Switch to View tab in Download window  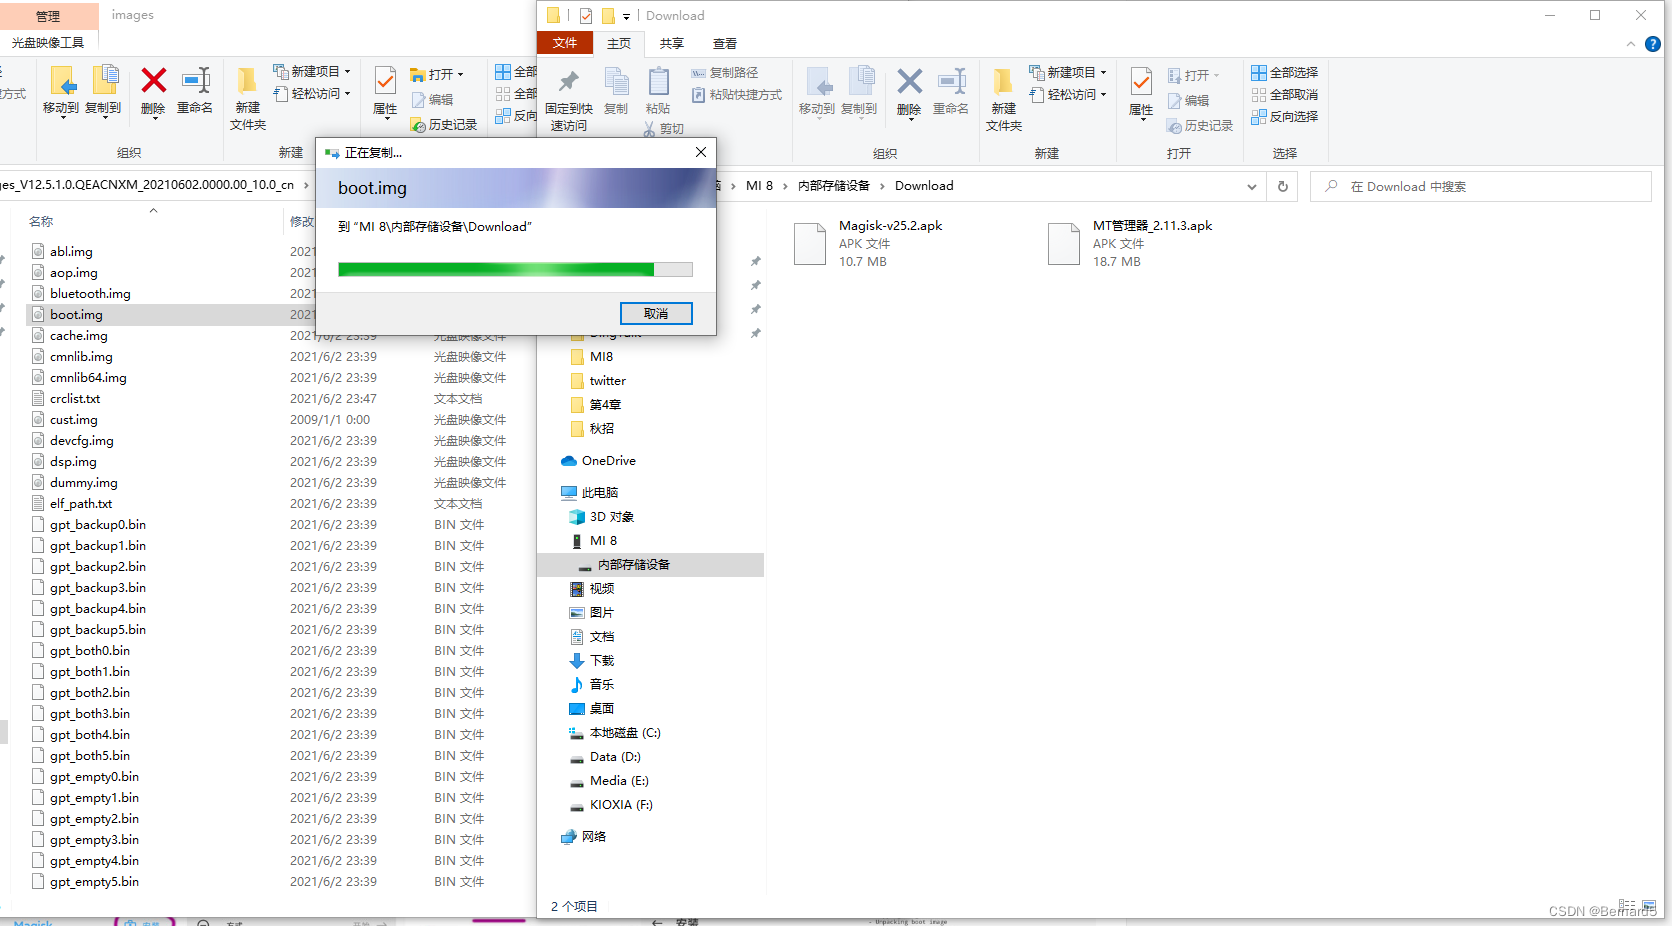725,44
